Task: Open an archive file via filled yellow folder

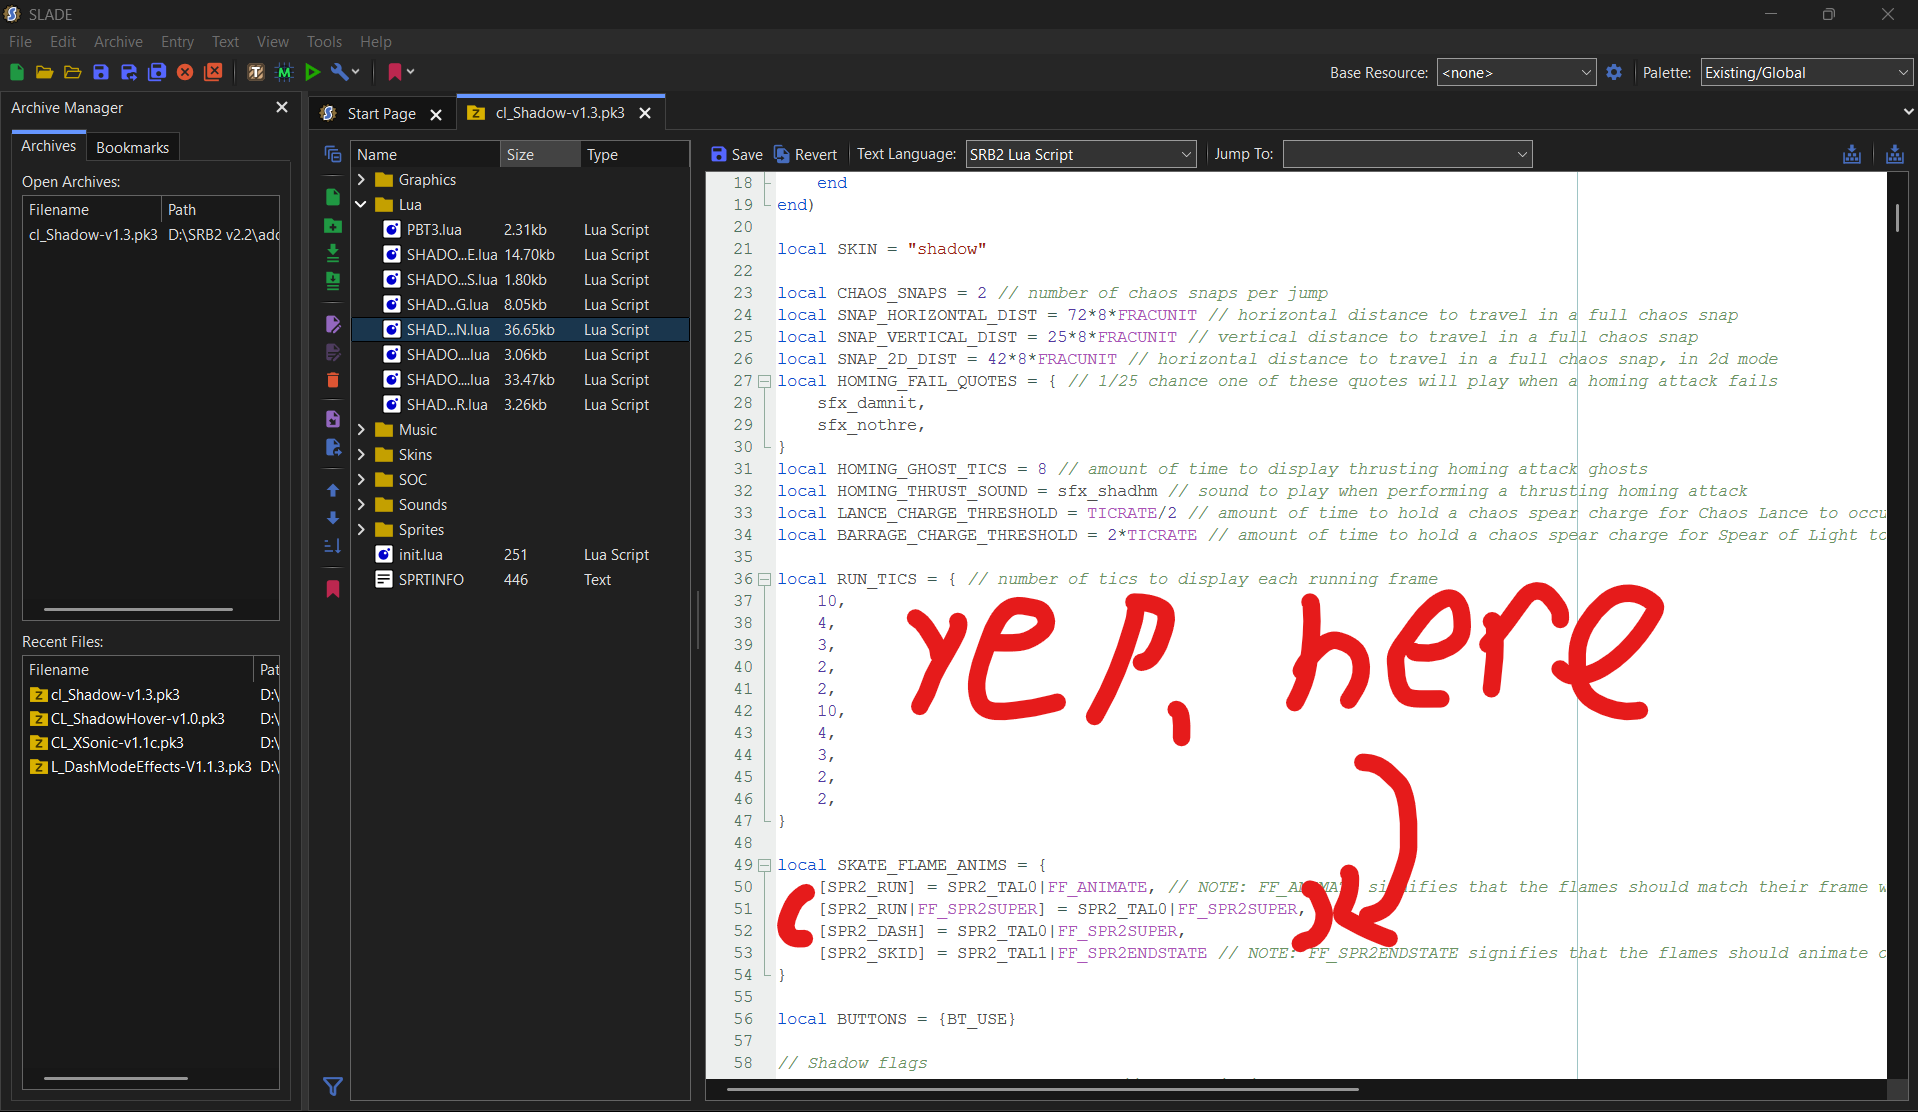Action: (x=44, y=72)
